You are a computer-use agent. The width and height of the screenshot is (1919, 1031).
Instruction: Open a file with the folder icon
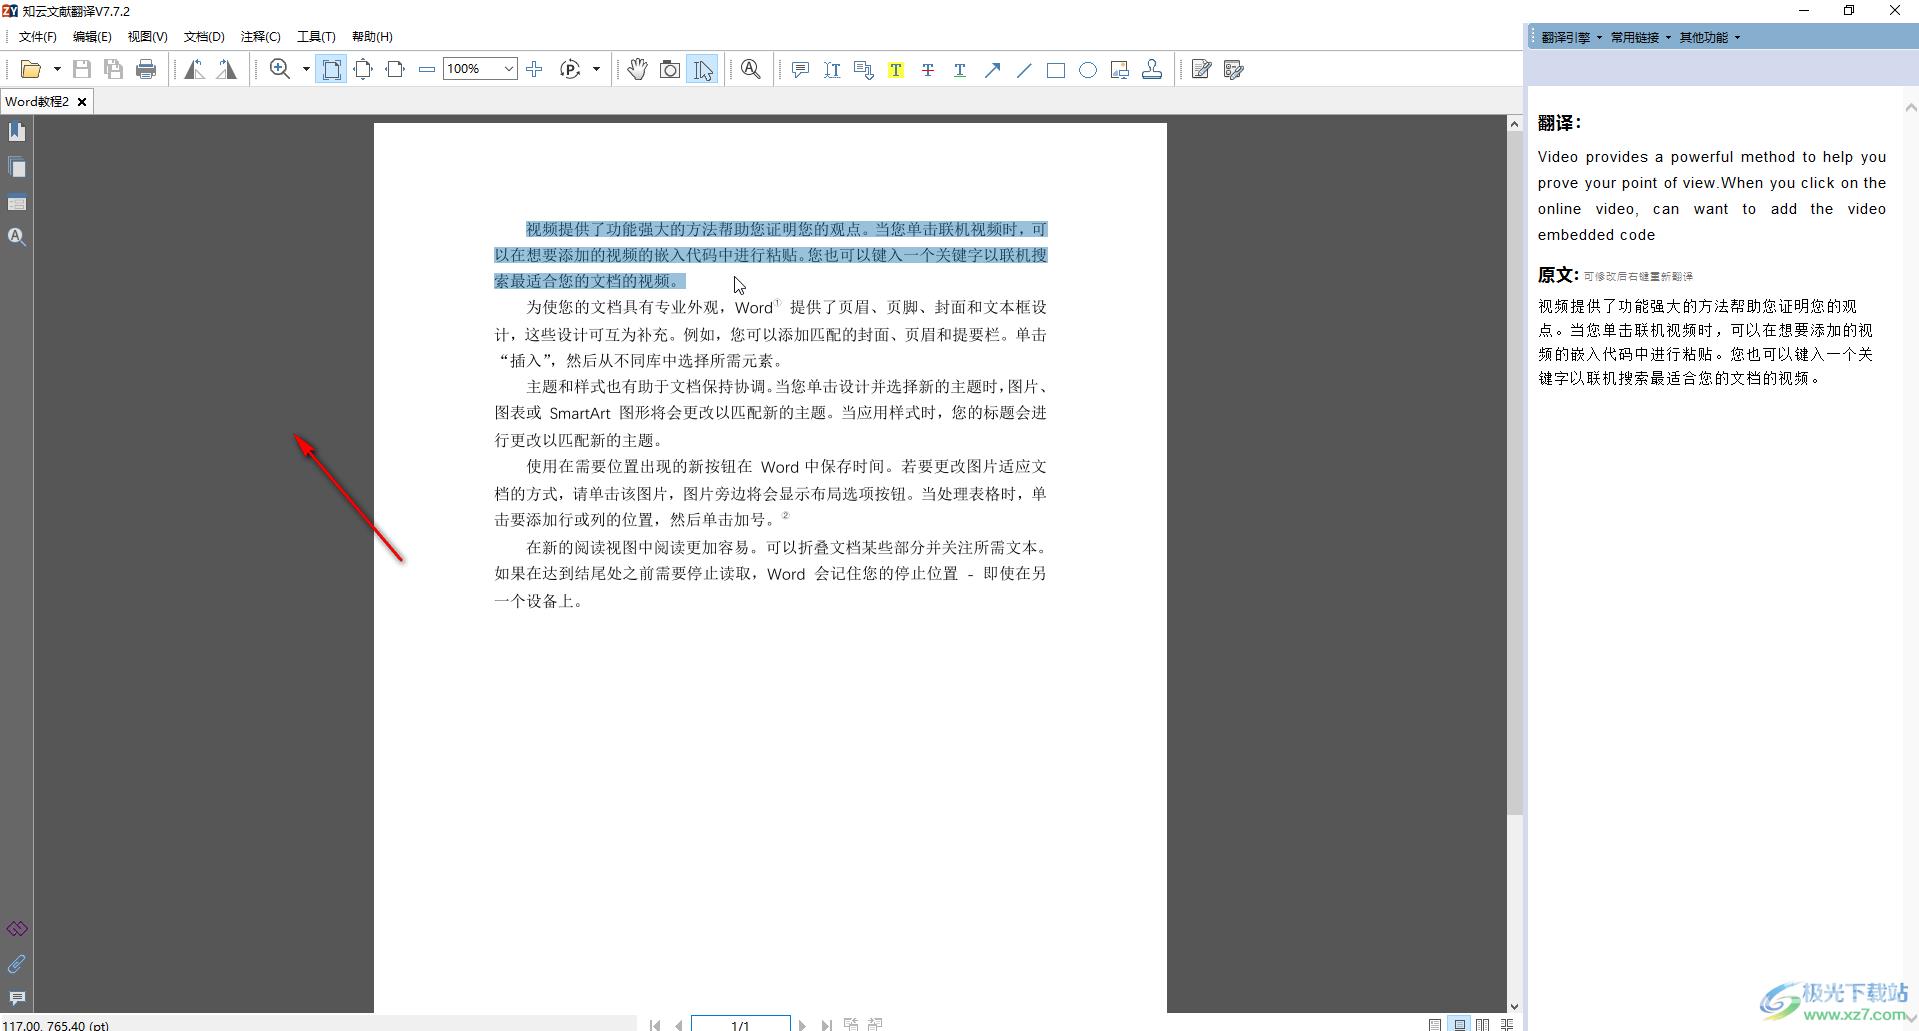point(31,69)
